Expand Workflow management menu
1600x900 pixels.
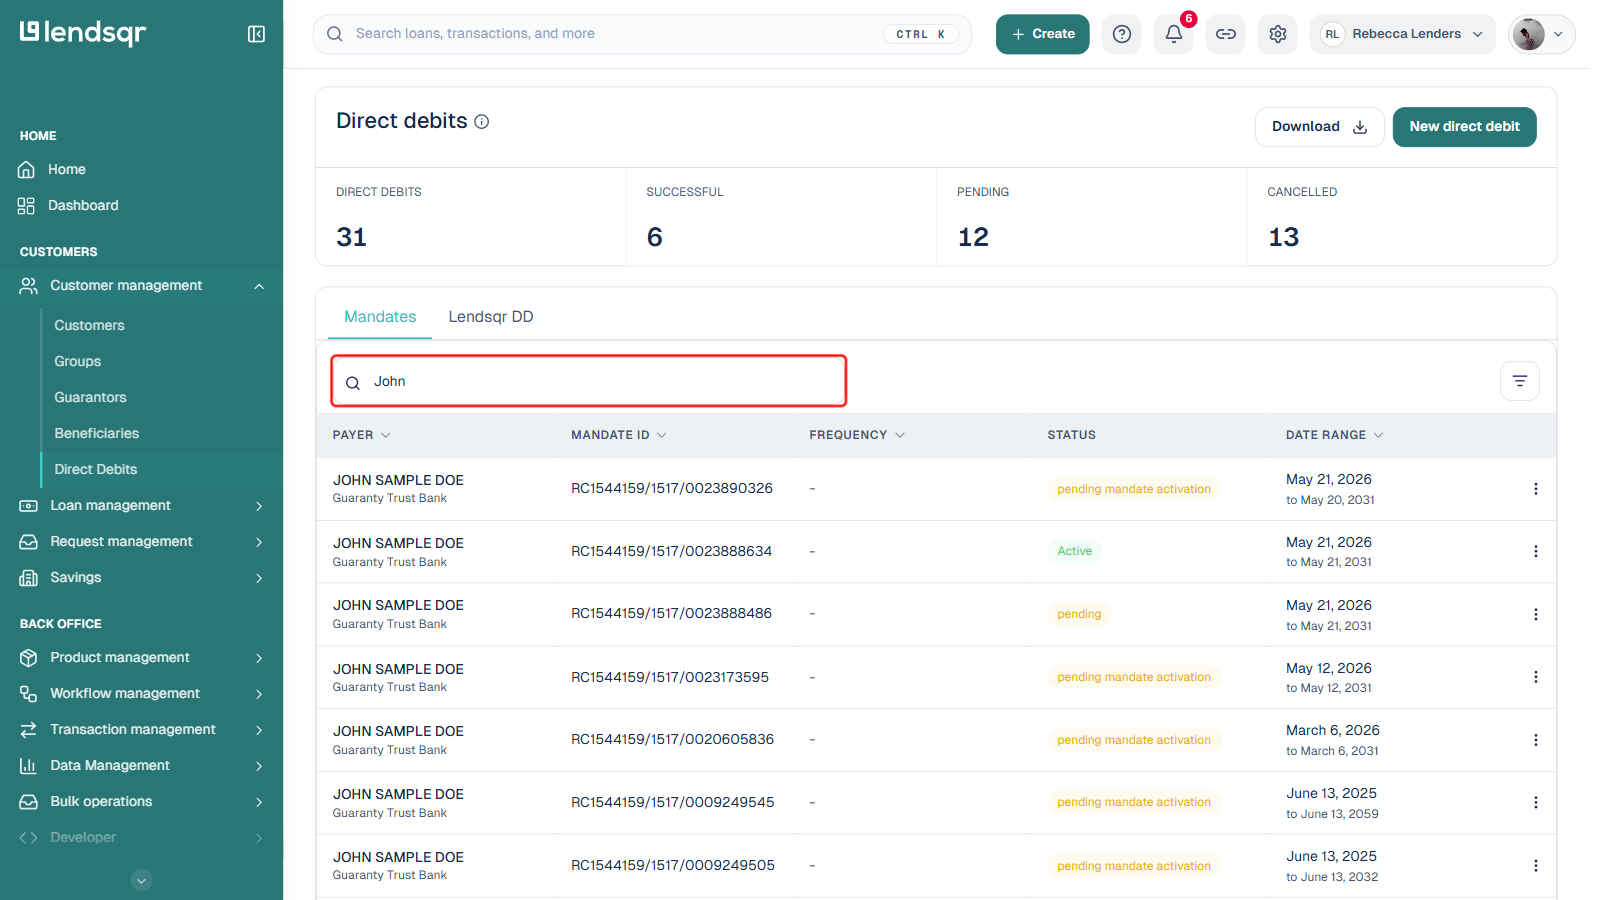pyautogui.click(x=141, y=694)
